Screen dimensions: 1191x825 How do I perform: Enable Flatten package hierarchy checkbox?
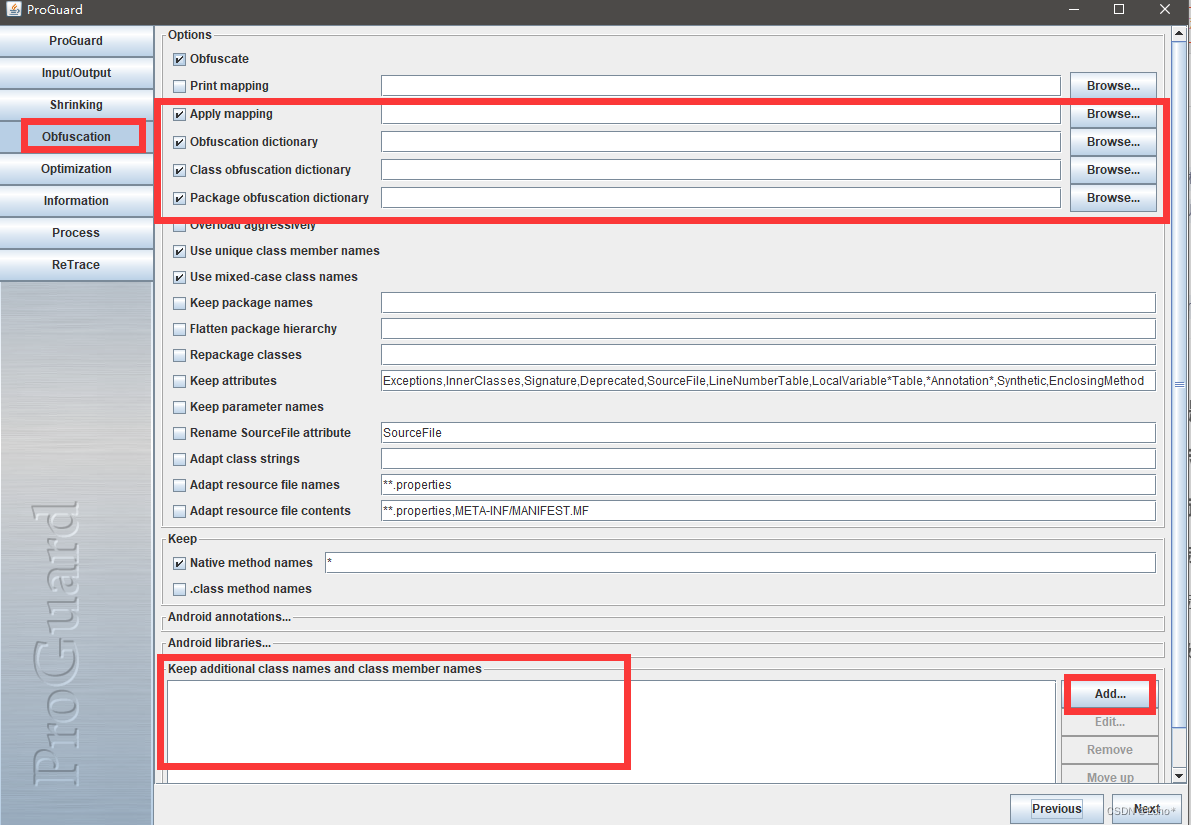tap(179, 330)
